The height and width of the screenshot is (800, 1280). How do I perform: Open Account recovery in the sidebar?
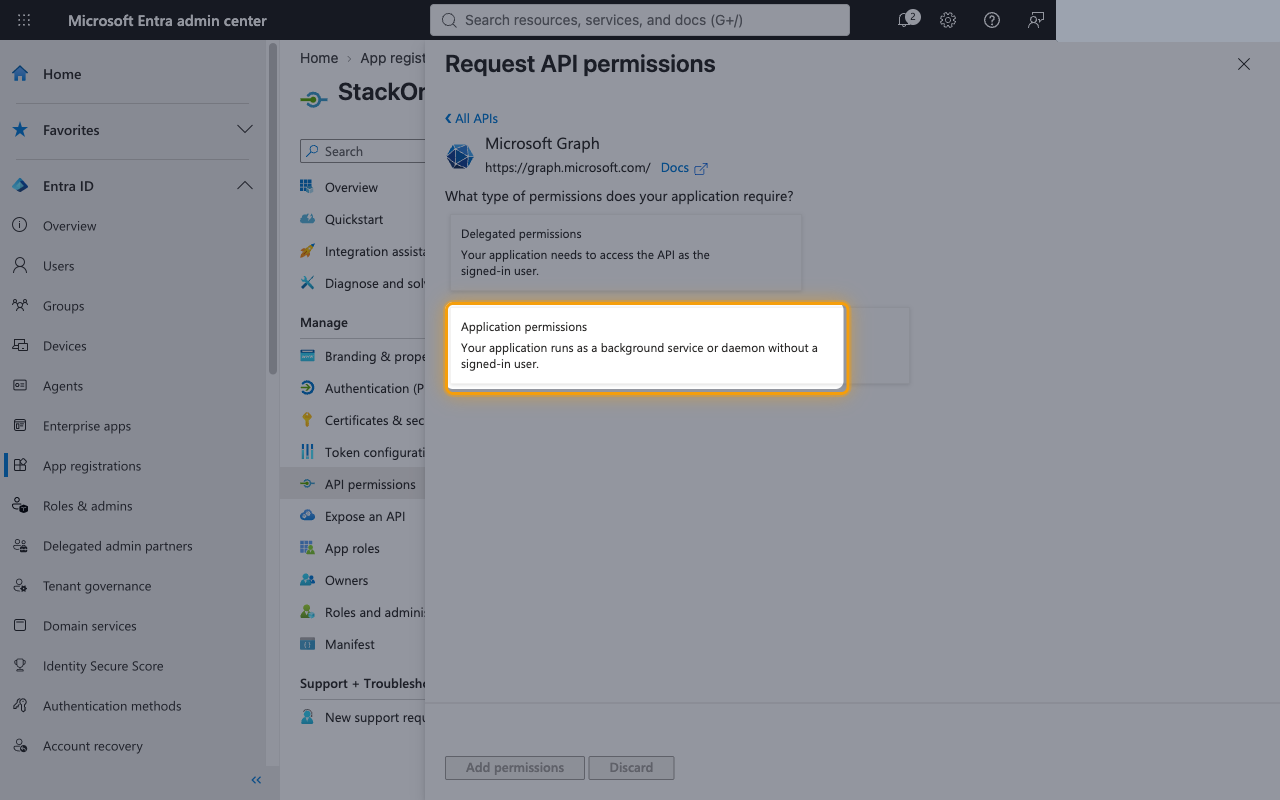coord(93,746)
